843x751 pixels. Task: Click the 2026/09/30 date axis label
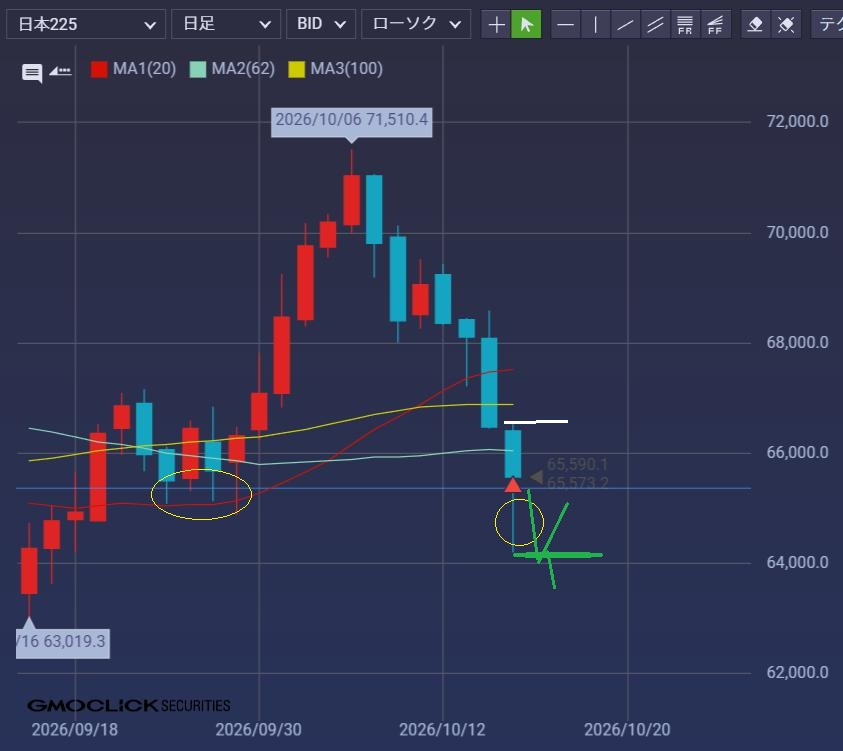click(x=259, y=730)
